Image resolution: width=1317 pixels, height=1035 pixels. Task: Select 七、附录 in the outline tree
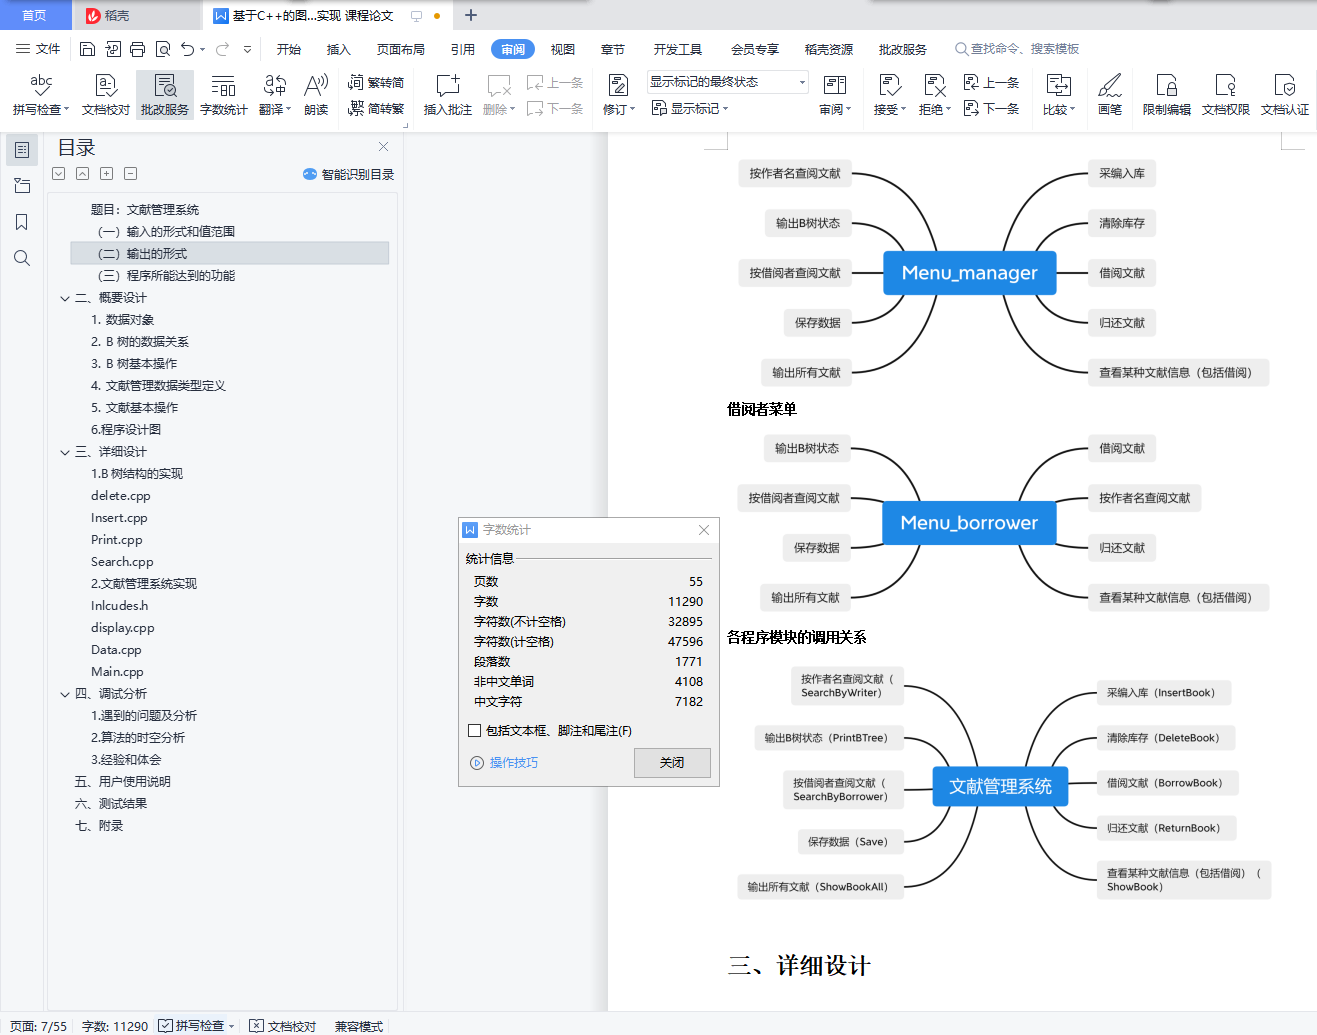[x=99, y=826]
